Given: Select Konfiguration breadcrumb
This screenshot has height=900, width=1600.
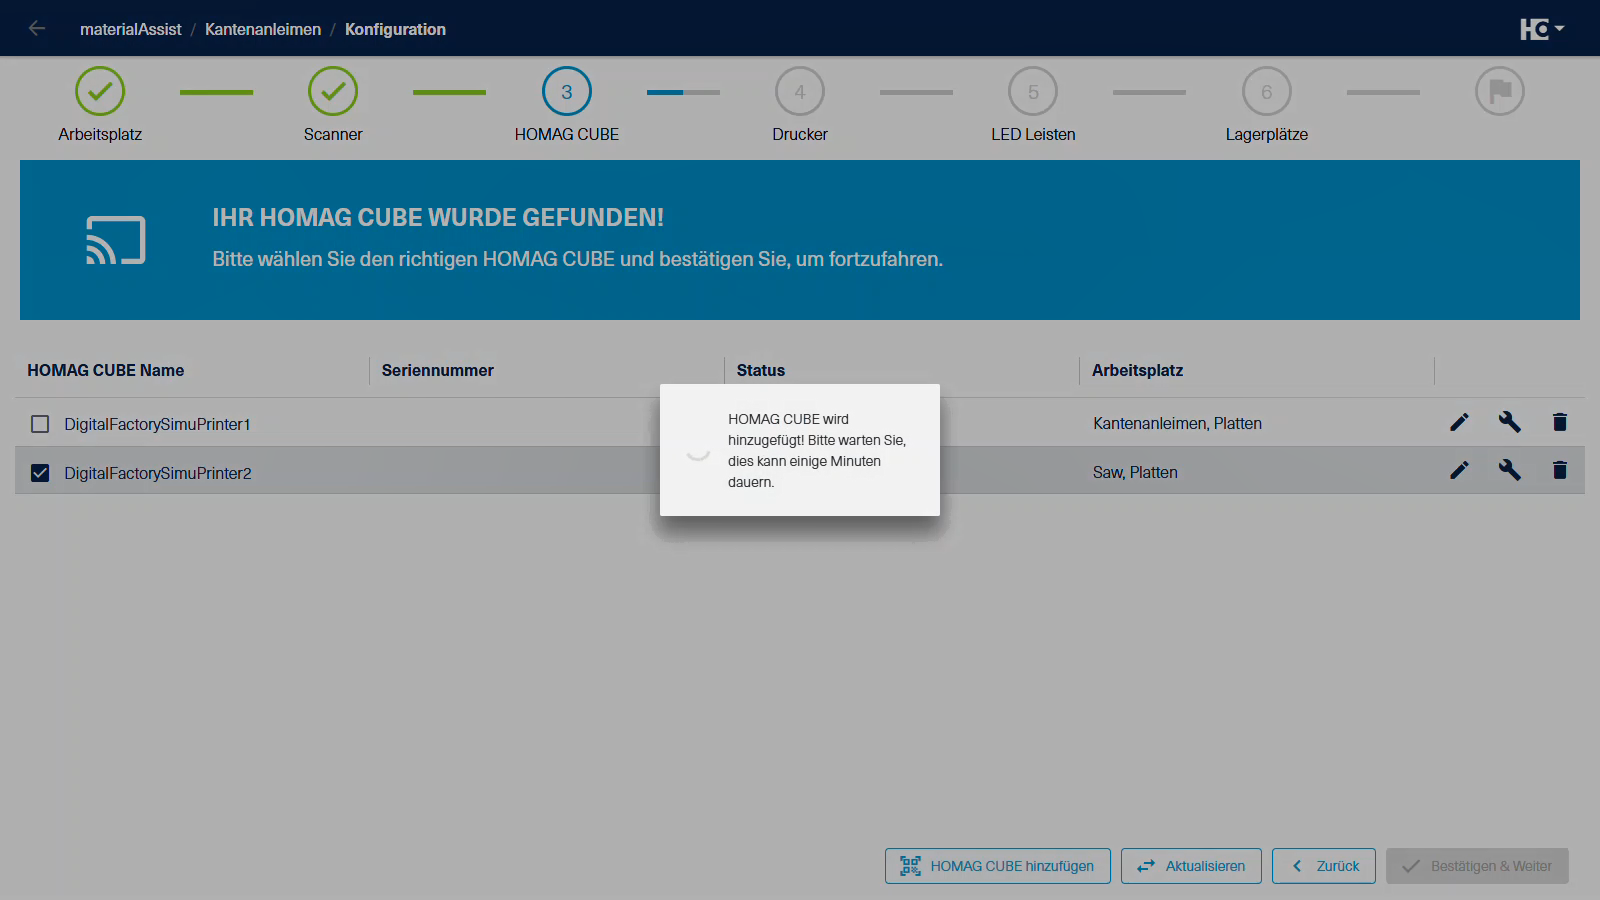Looking at the screenshot, I should pos(395,29).
